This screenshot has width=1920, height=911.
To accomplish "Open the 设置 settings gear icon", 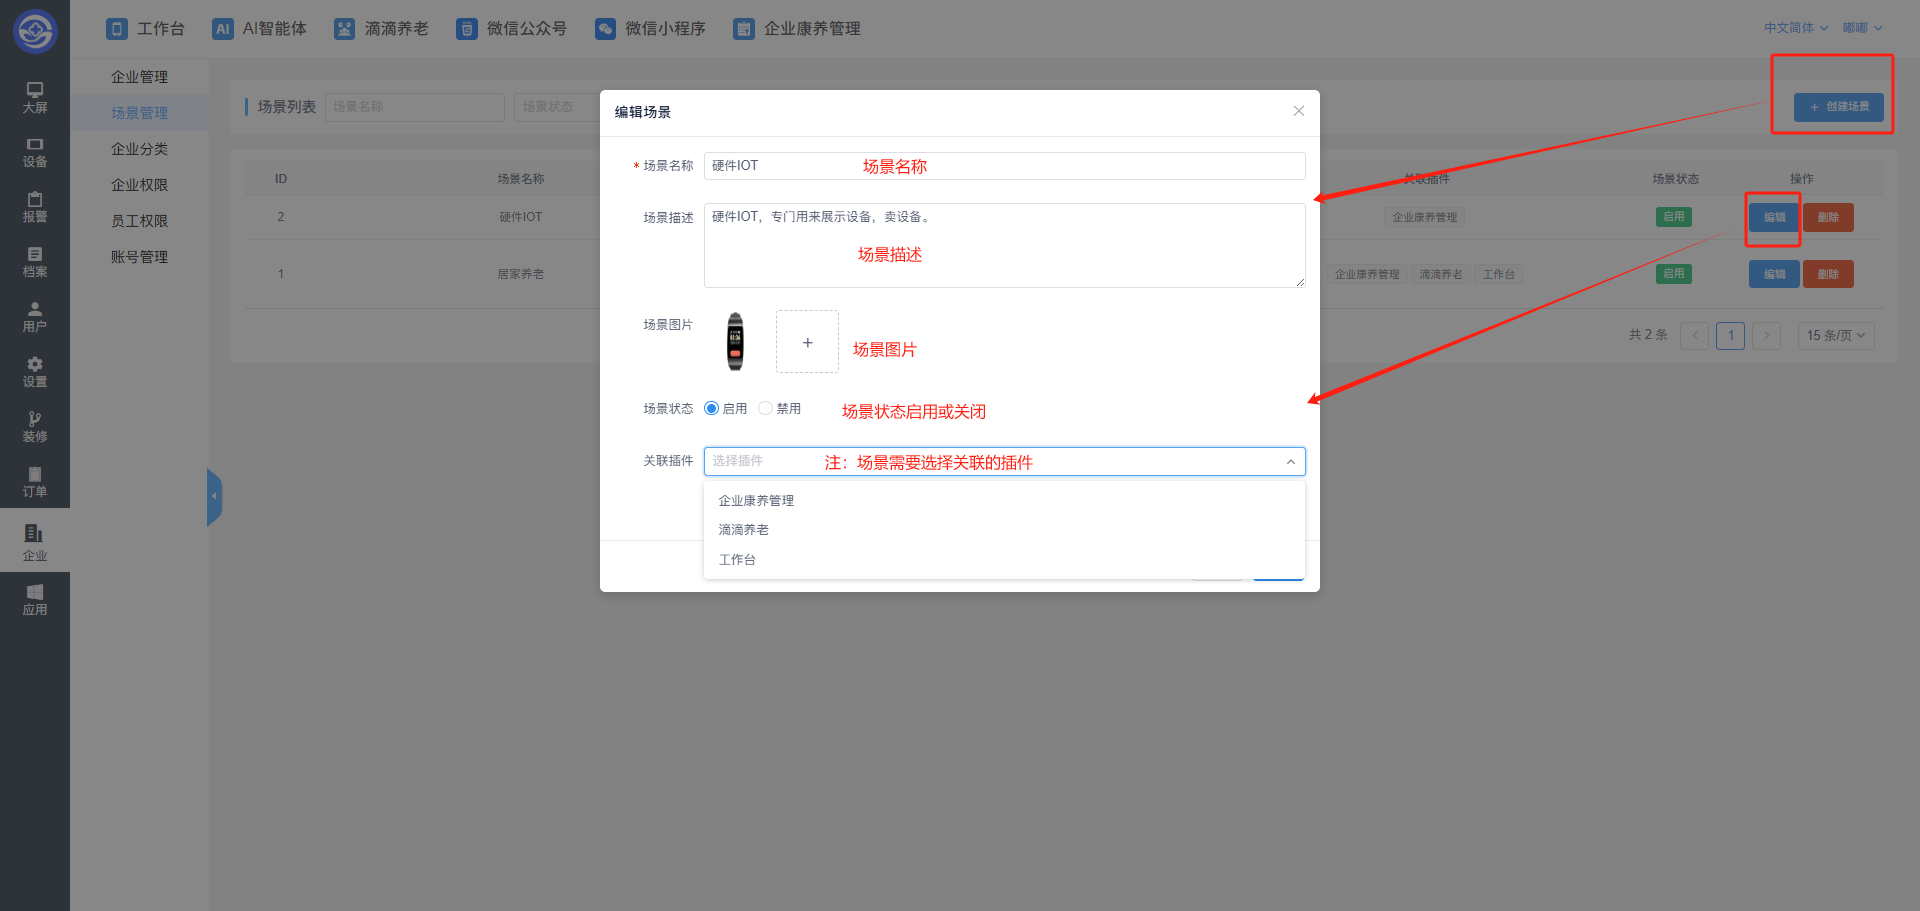I will pos(35,372).
